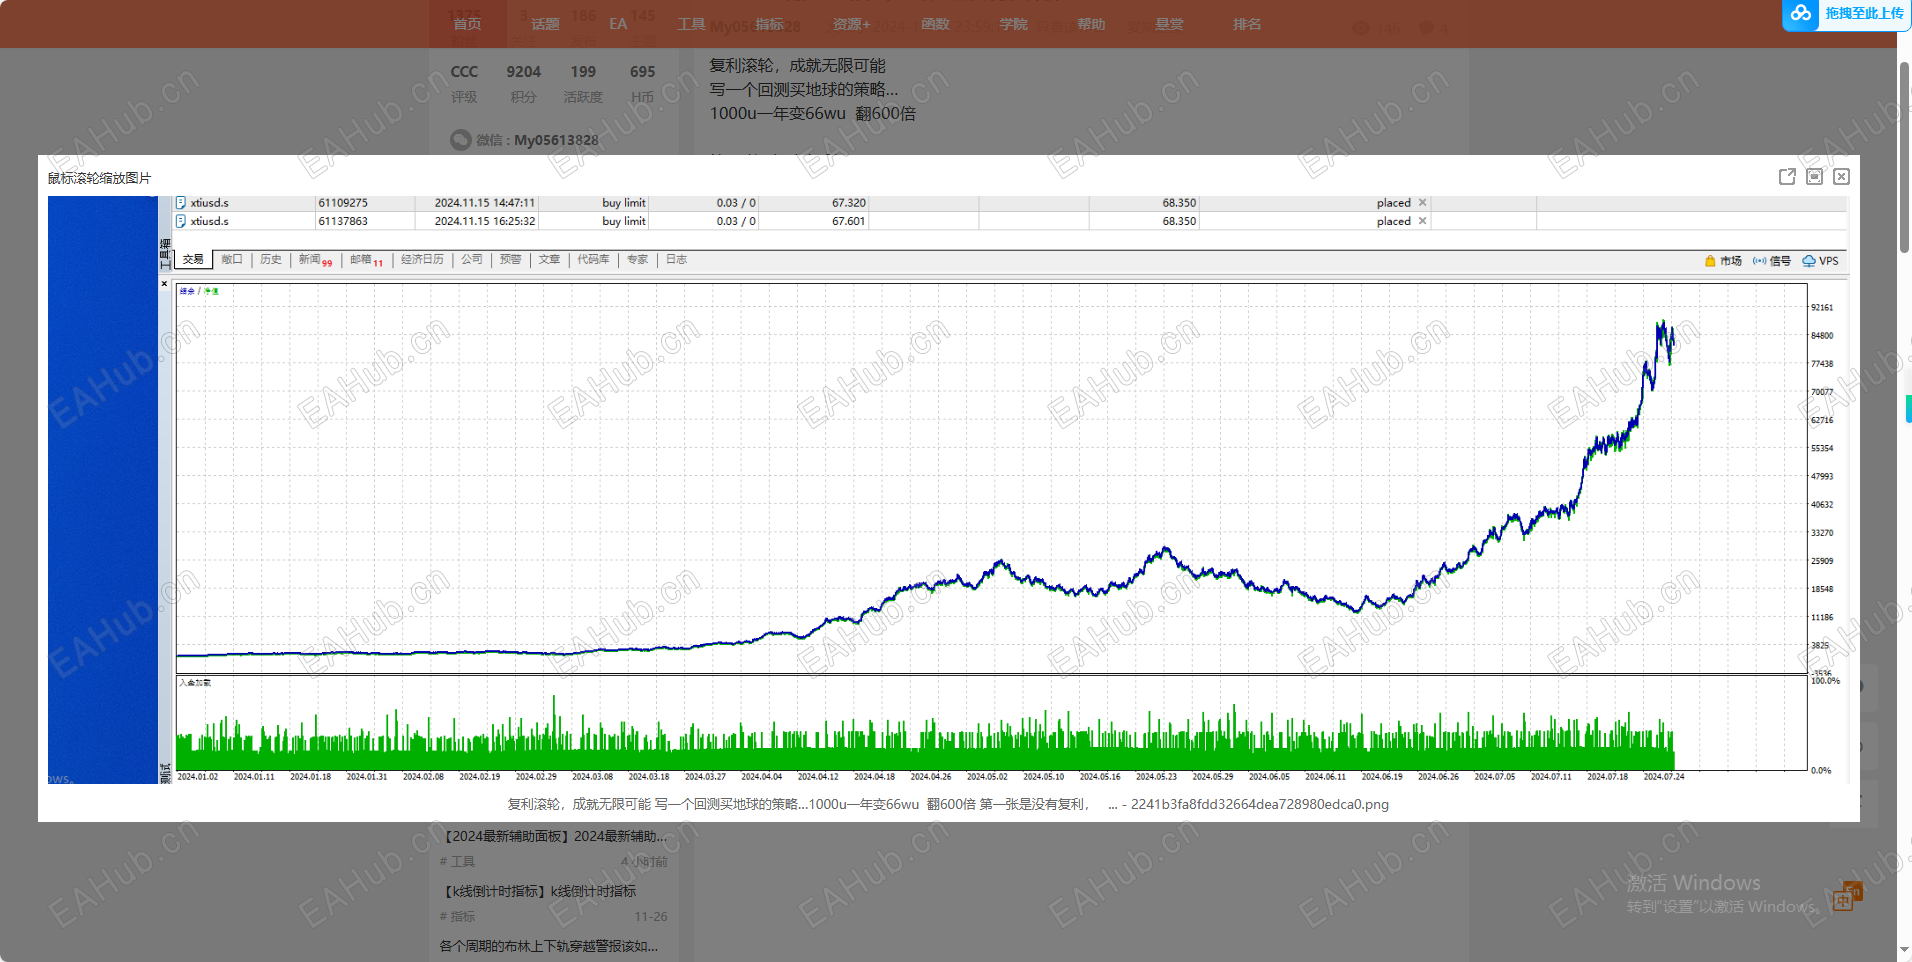This screenshot has width=1912, height=962.
Task: Go to 首页 in the site navigation
Action: point(467,24)
